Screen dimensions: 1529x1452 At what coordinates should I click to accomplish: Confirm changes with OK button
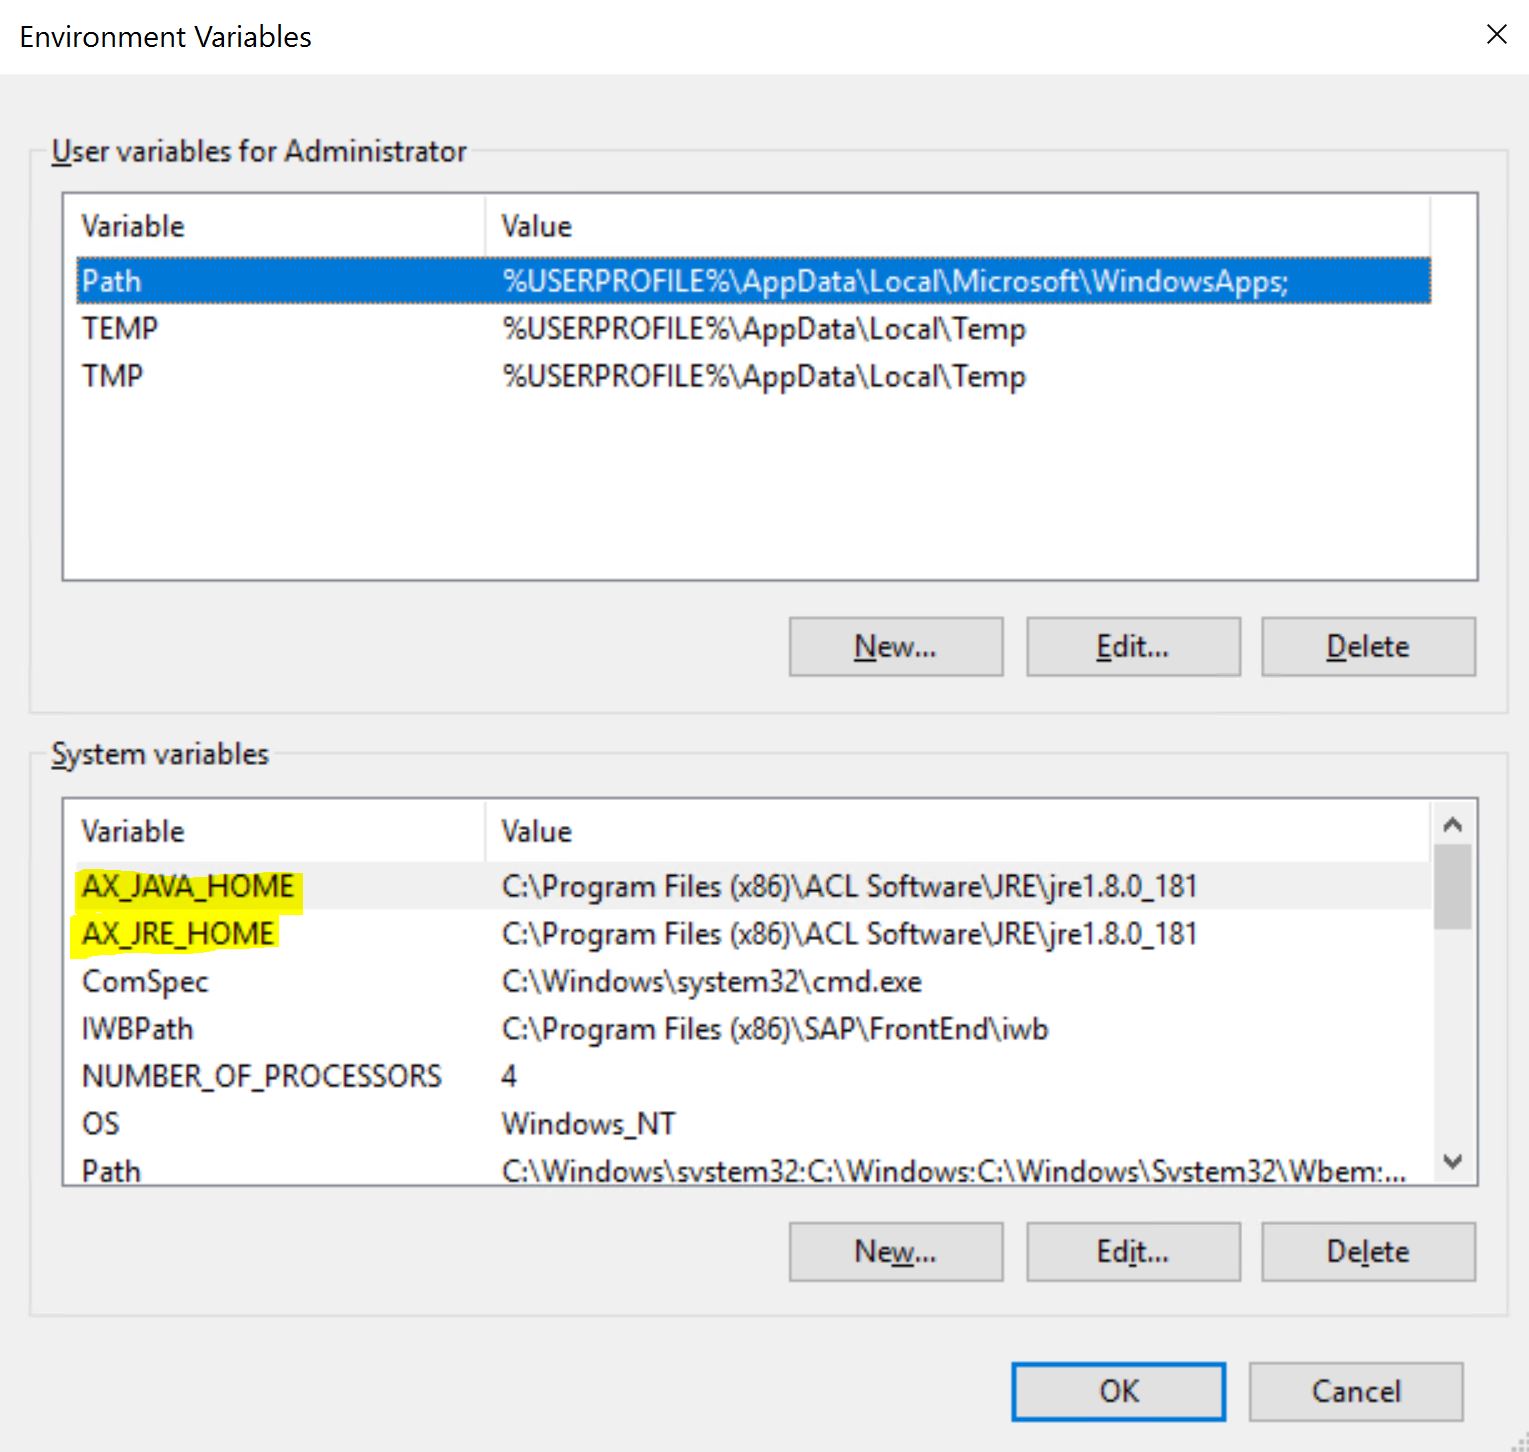[1117, 1391]
